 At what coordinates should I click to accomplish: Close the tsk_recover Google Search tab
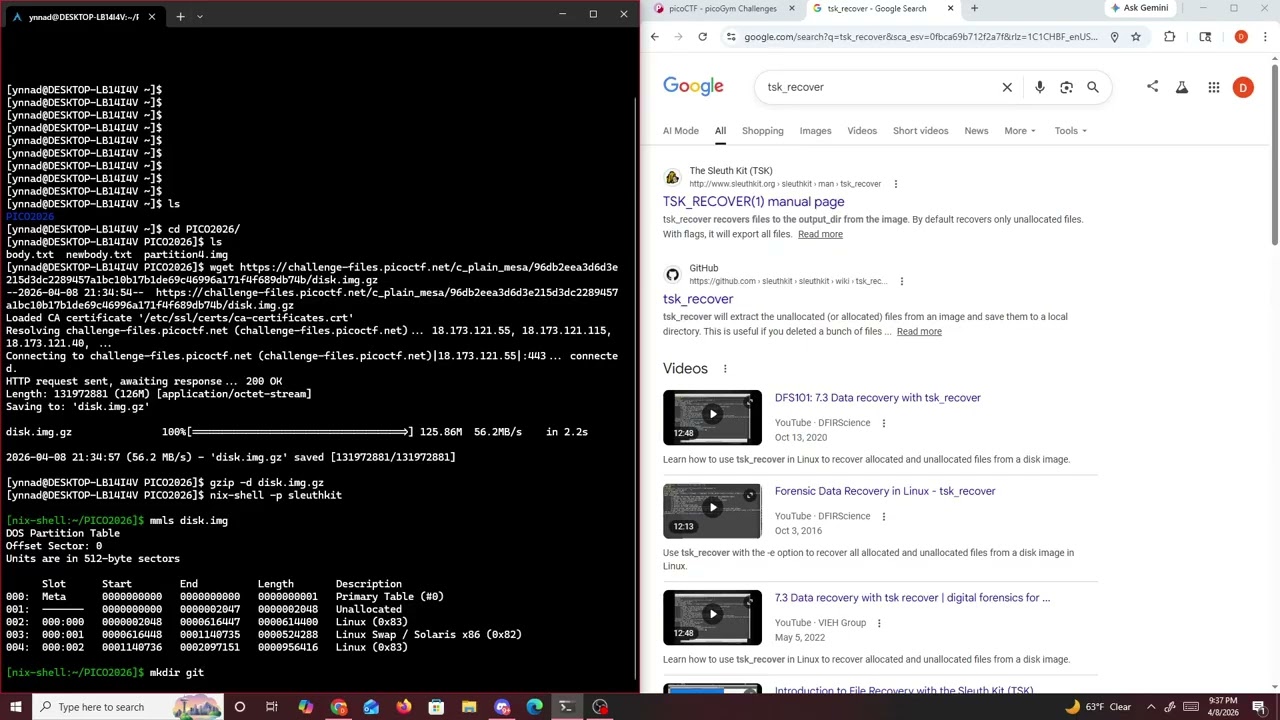pyautogui.click(x=950, y=9)
